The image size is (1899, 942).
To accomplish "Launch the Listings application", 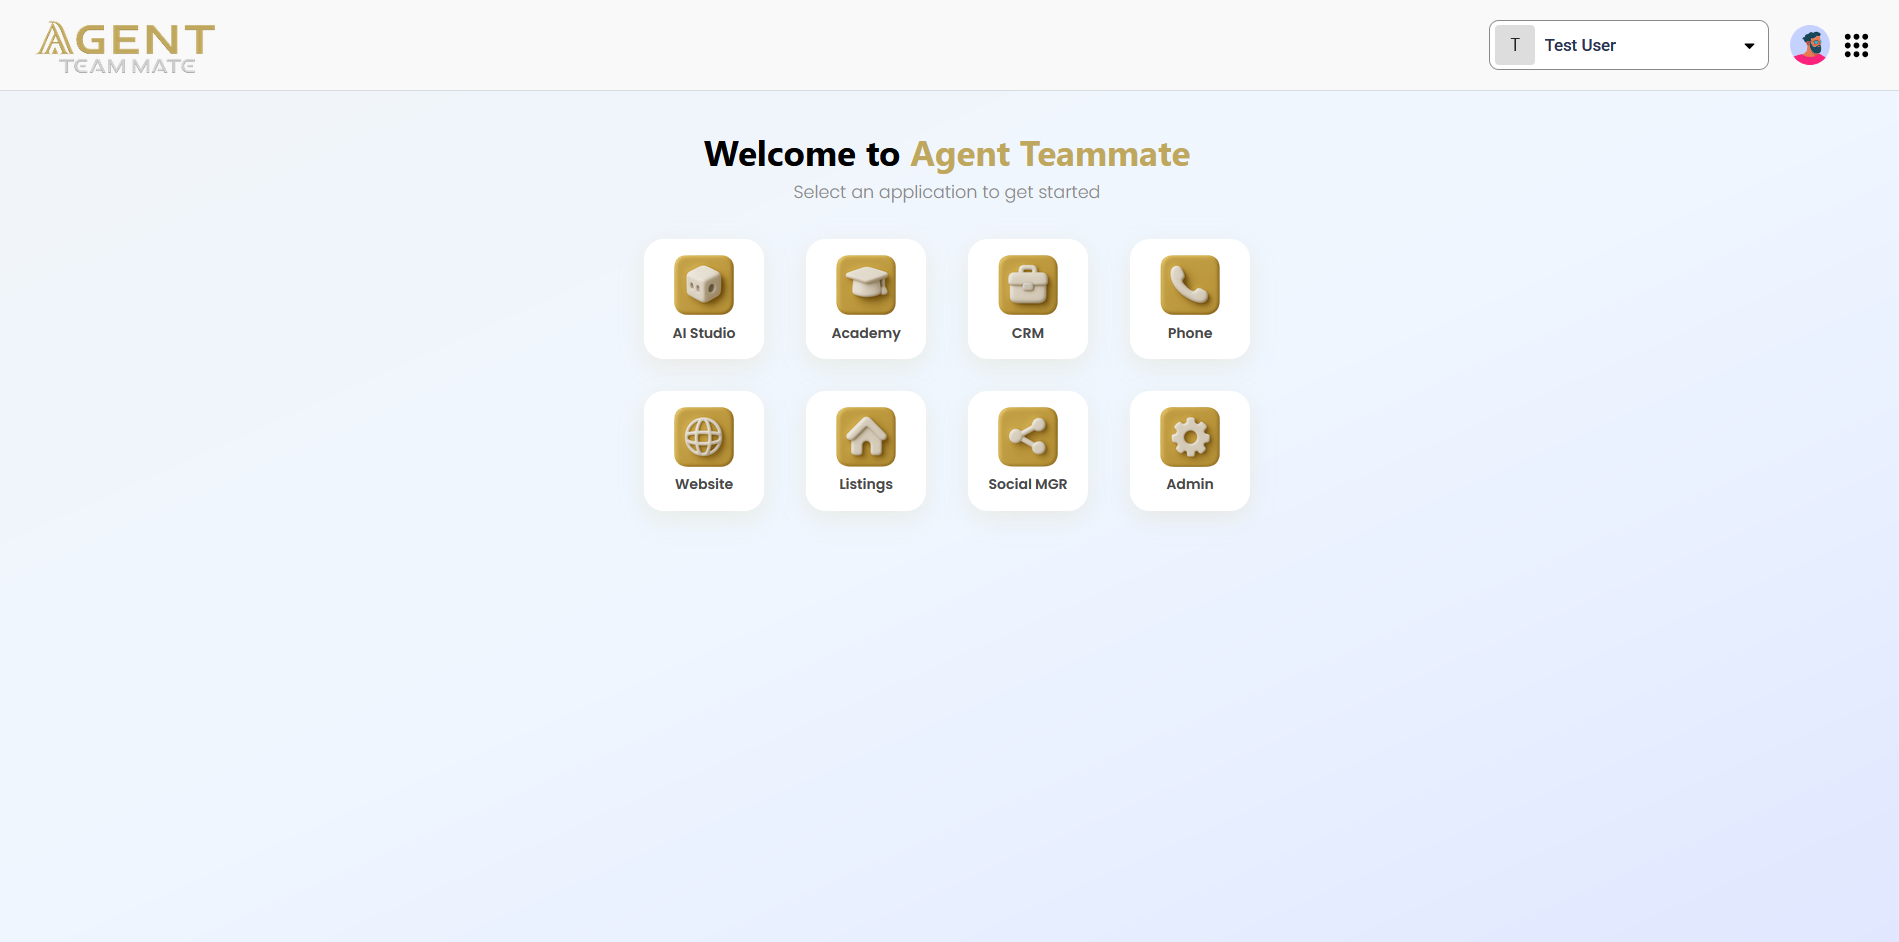I will pyautogui.click(x=865, y=450).
